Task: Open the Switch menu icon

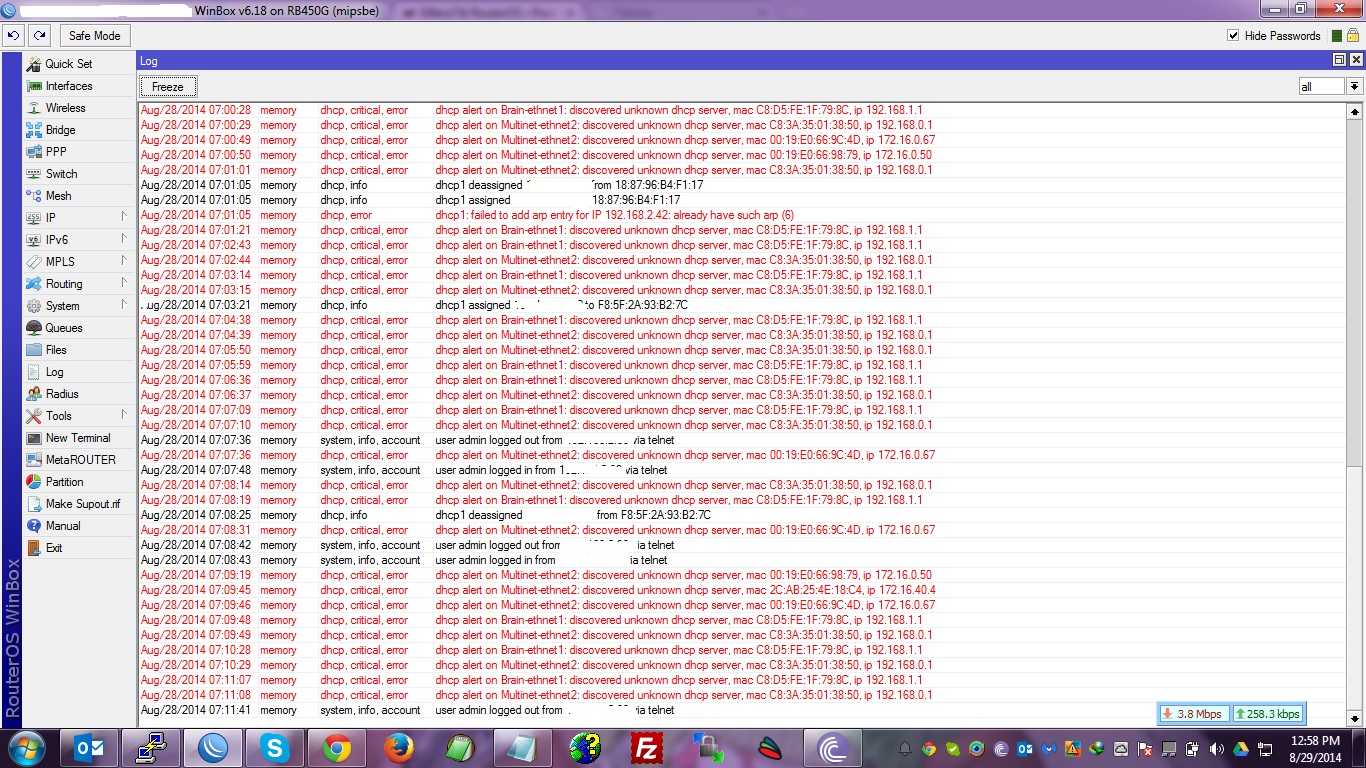Action: (34, 173)
